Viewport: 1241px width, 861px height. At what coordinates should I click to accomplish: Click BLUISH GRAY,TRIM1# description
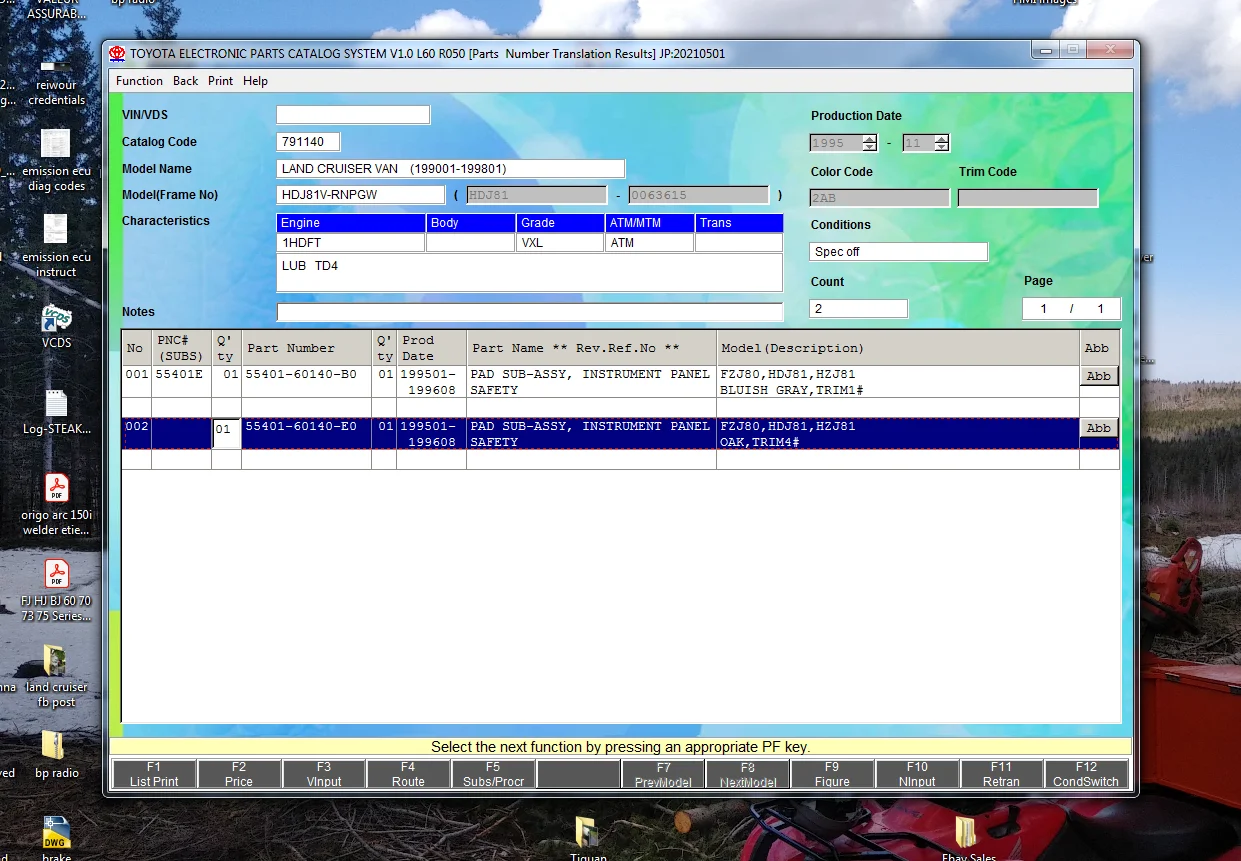click(x=791, y=390)
